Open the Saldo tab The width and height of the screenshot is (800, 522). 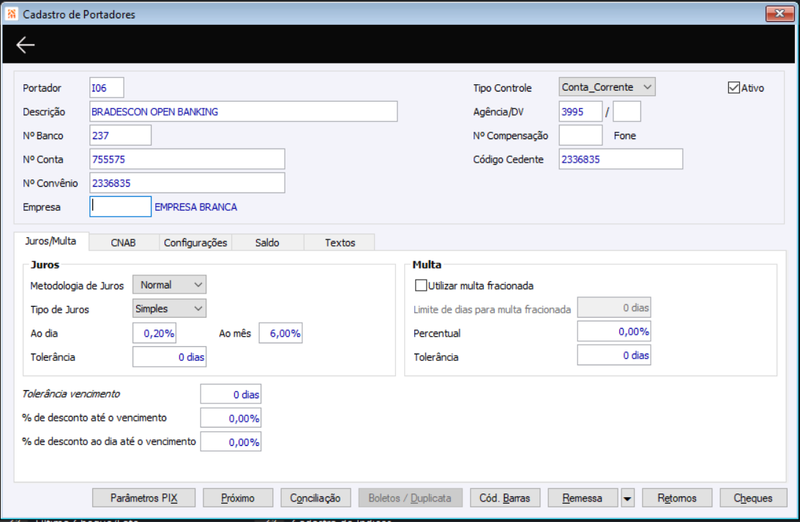click(x=267, y=242)
